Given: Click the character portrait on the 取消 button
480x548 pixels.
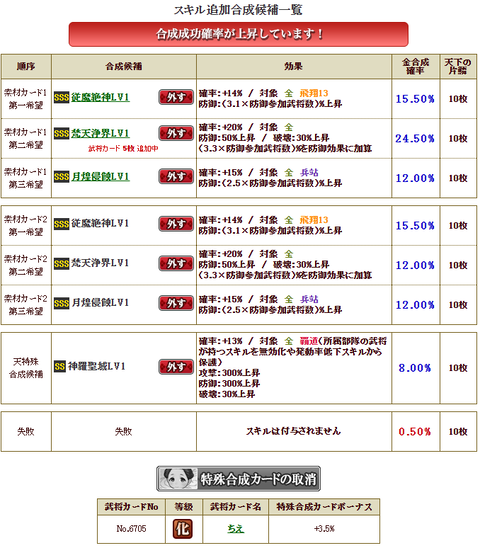Looking at the screenshot, I should click(x=178, y=478).
